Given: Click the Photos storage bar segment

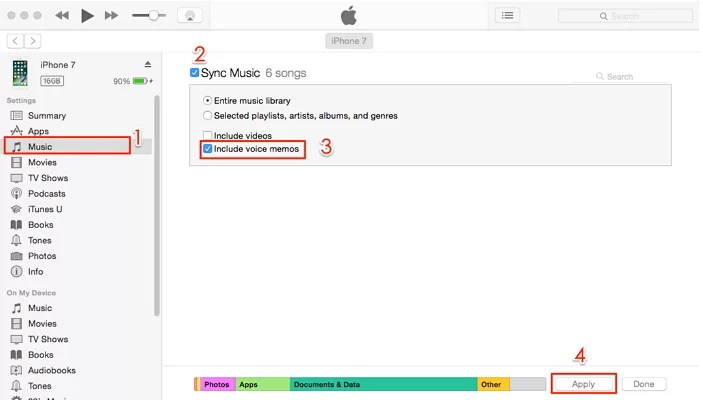Looking at the screenshot, I should coord(217,384).
